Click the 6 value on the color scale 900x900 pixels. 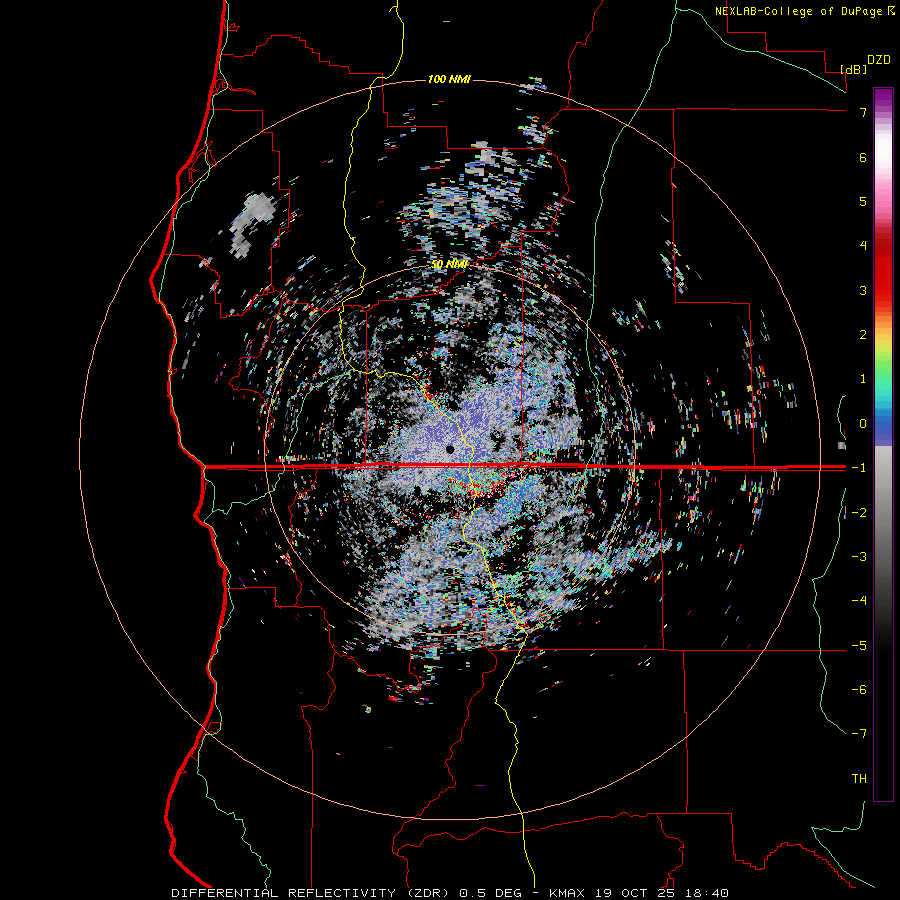click(863, 157)
